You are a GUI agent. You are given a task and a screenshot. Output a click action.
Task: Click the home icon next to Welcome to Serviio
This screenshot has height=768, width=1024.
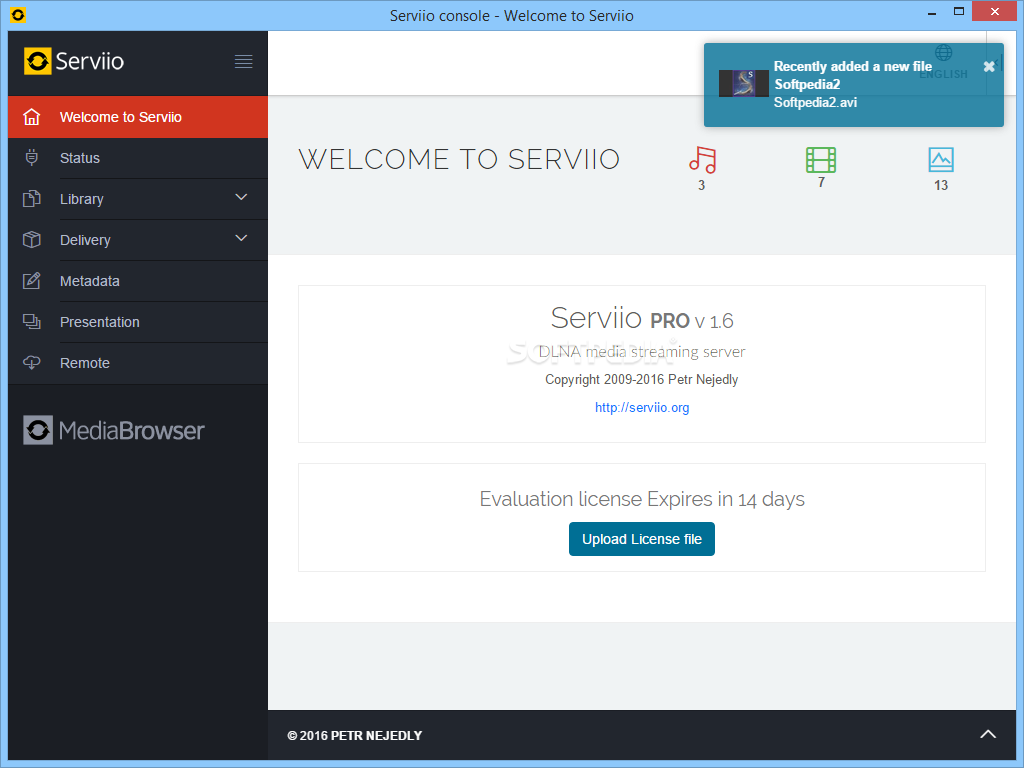[x=31, y=117]
